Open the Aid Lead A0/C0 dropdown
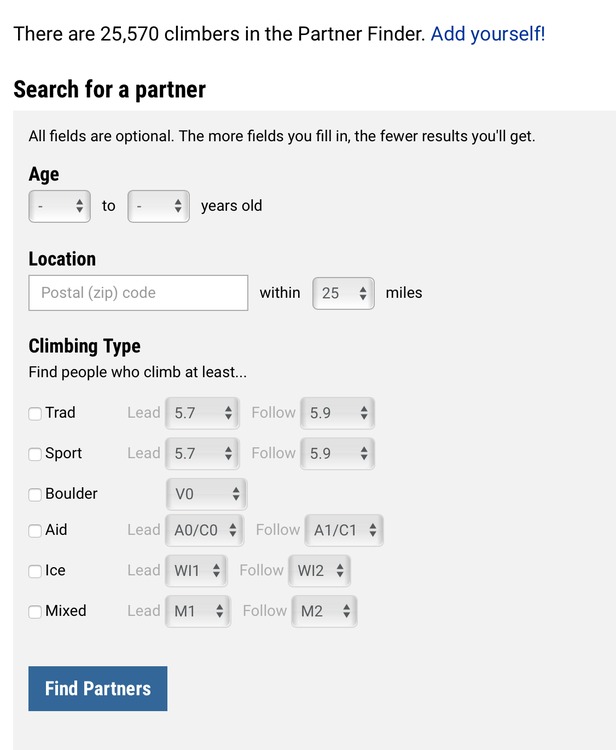This screenshot has height=750, width=616. [205, 530]
